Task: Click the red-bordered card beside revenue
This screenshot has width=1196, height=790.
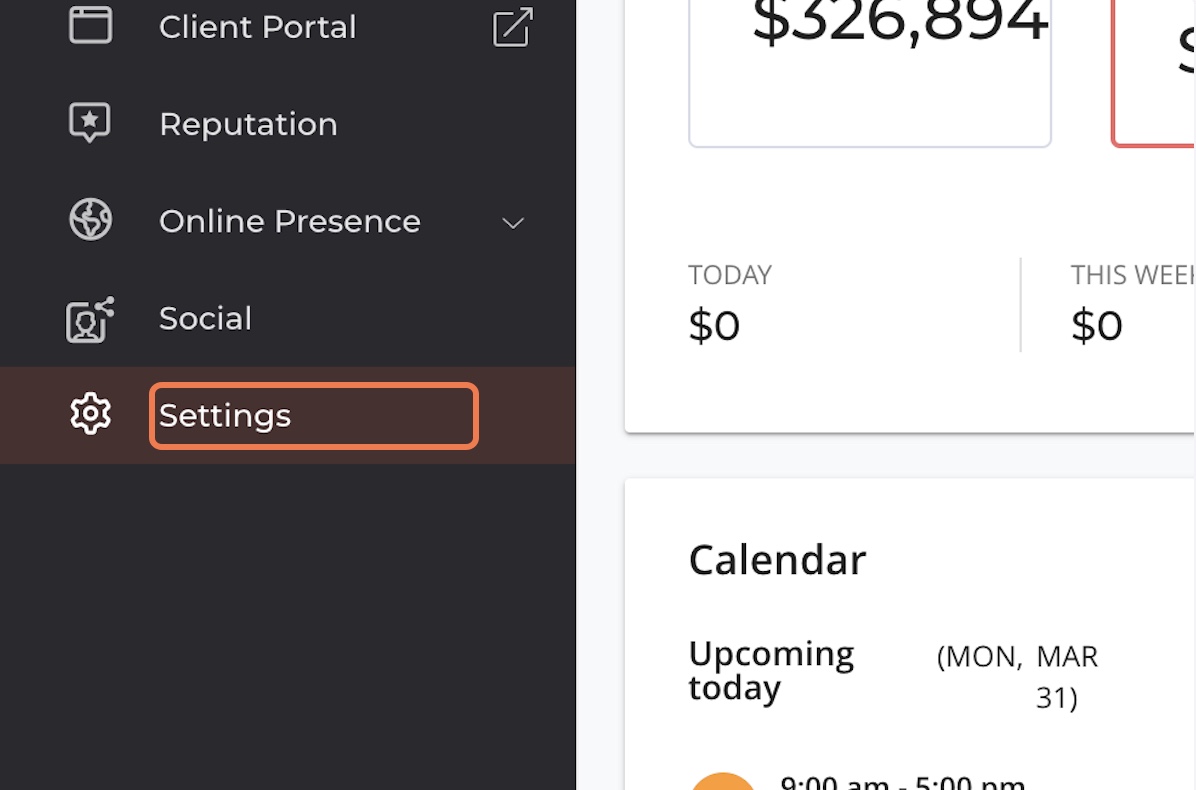Action: point(1153,72)
